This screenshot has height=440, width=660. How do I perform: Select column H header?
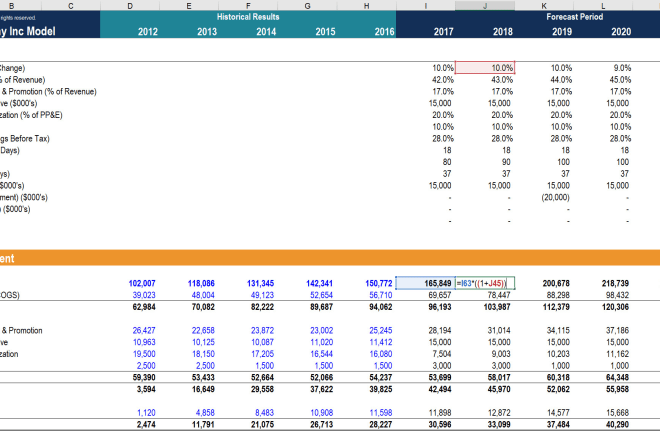(x=366, y=5)
